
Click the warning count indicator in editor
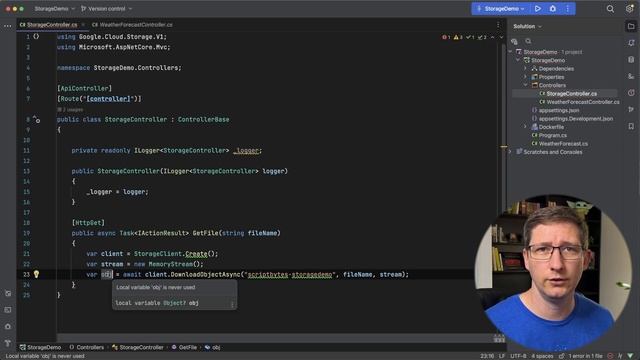pos(458,37)
